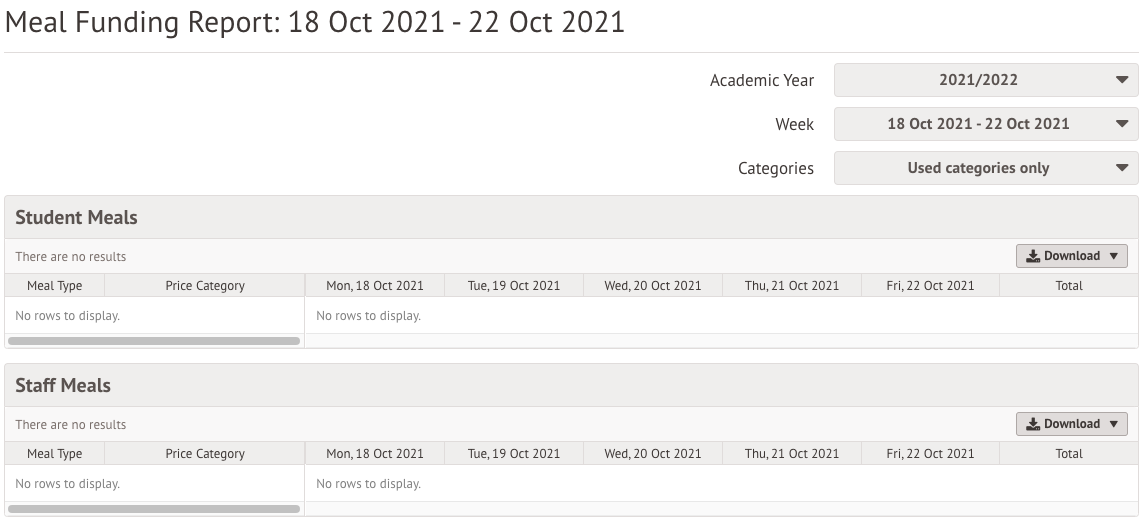Click download tray icon in Student Meals

coord(1033,257)
